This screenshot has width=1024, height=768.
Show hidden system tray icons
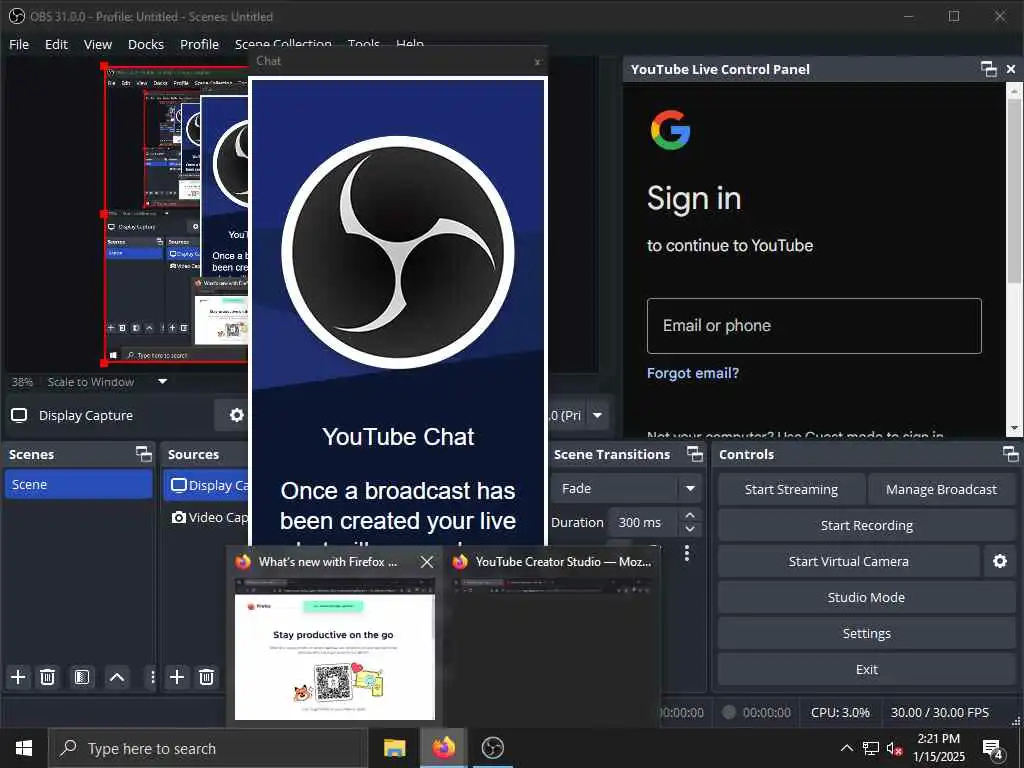tap(846, 749)
